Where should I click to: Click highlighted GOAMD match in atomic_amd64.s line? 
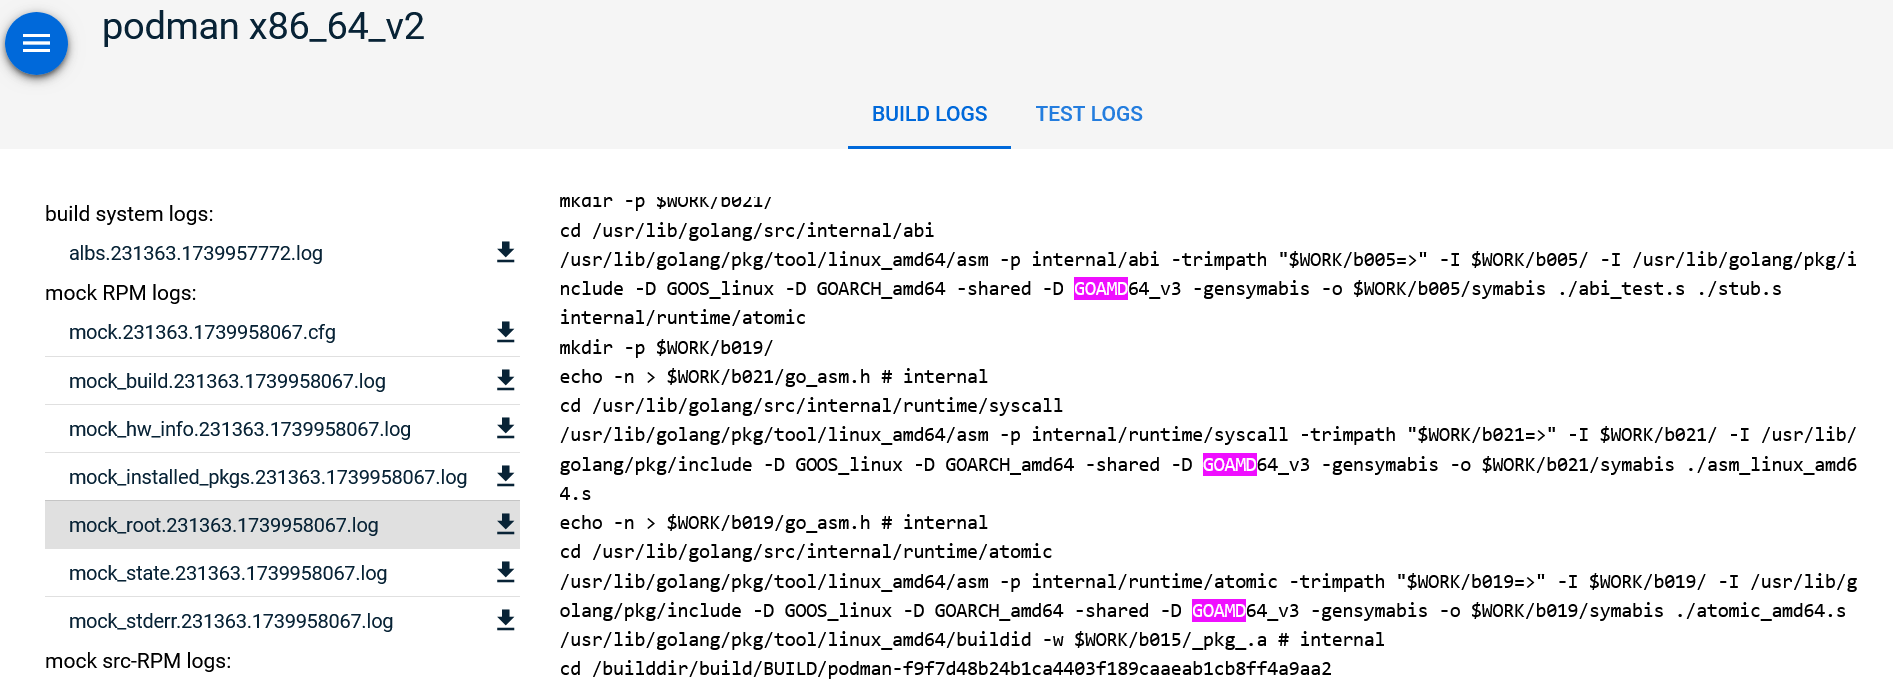point(1218,611)
